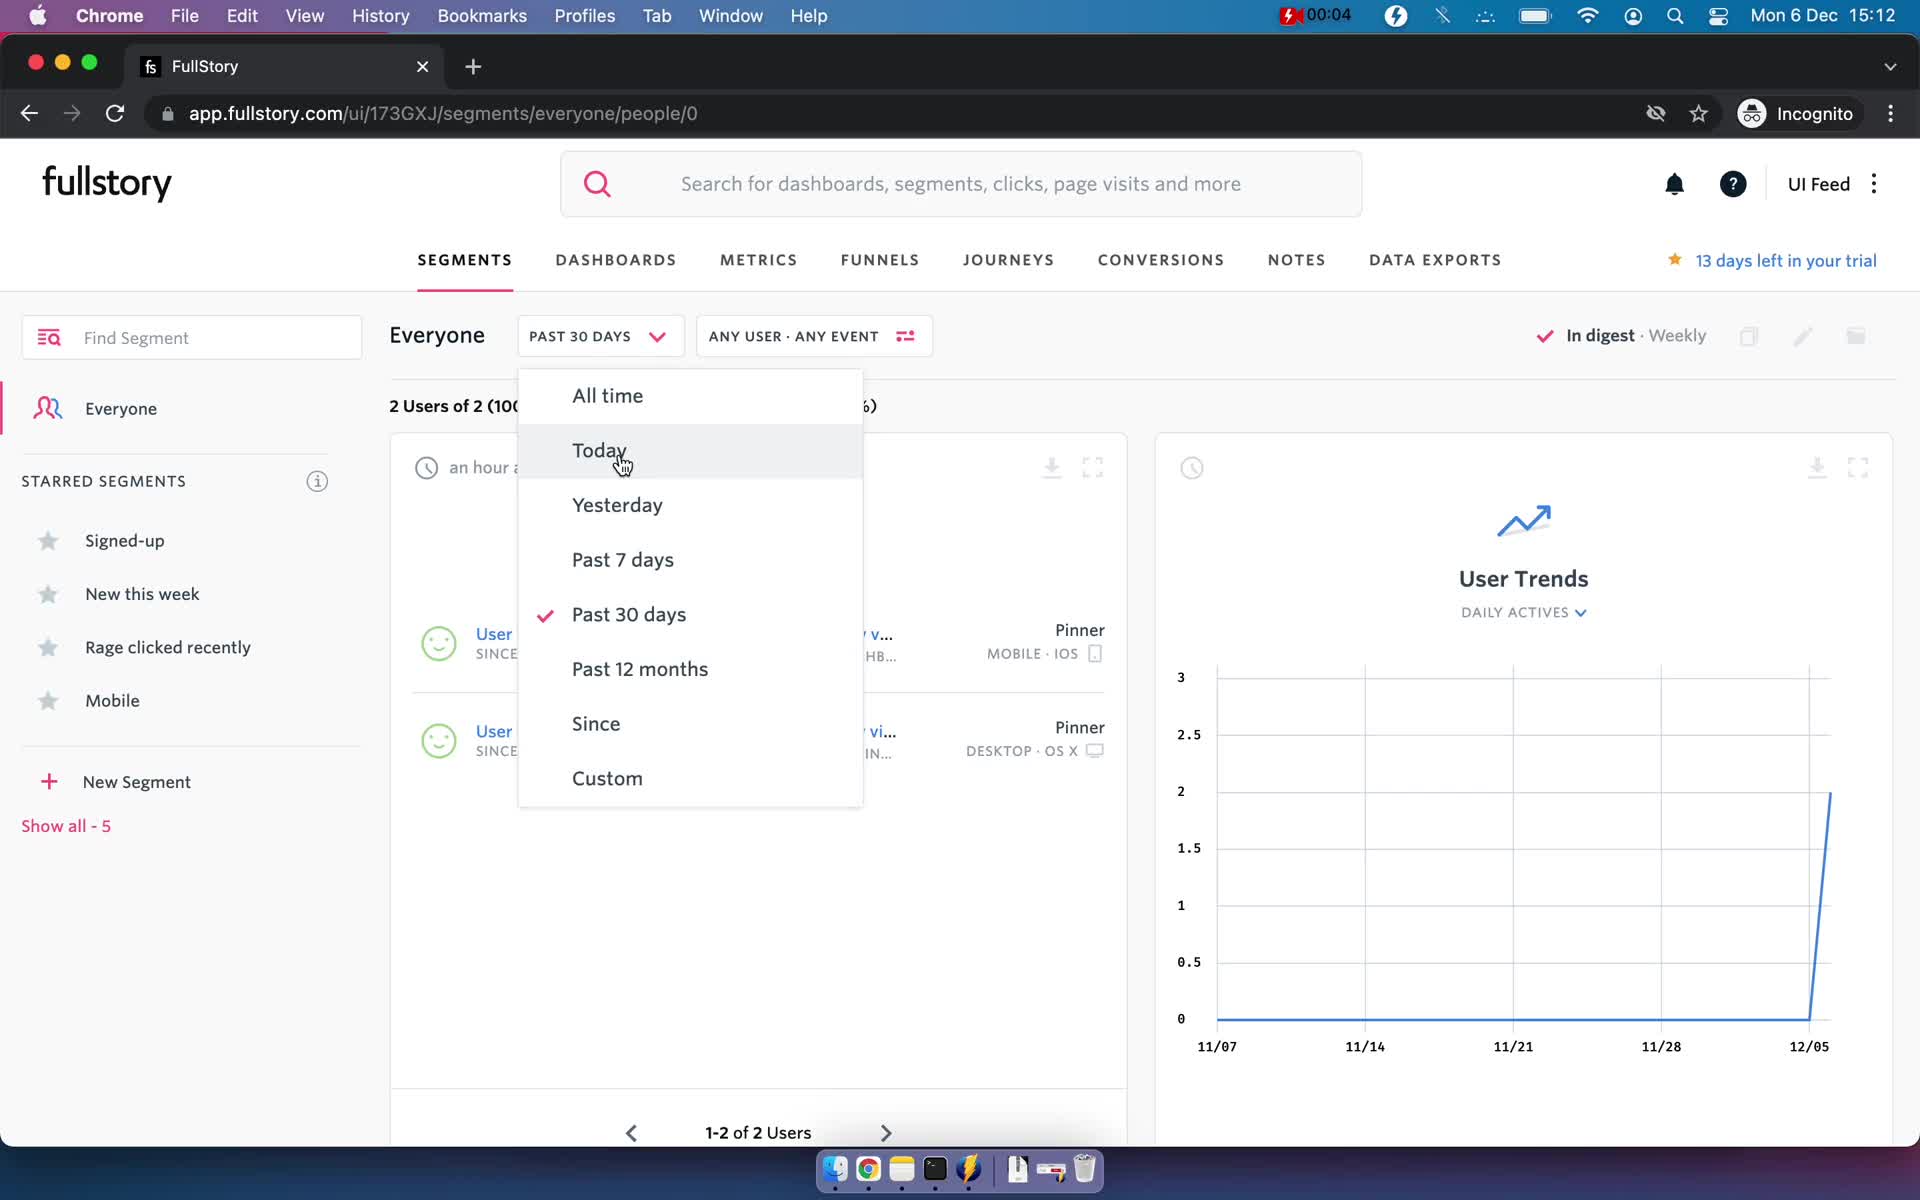Click 13 days left in your trial link

[1786, 261]
